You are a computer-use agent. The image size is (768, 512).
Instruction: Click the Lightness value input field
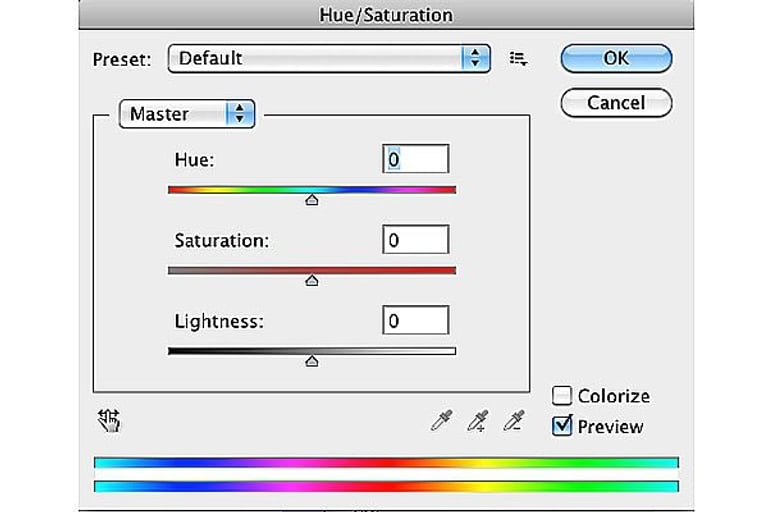[415, 320]
